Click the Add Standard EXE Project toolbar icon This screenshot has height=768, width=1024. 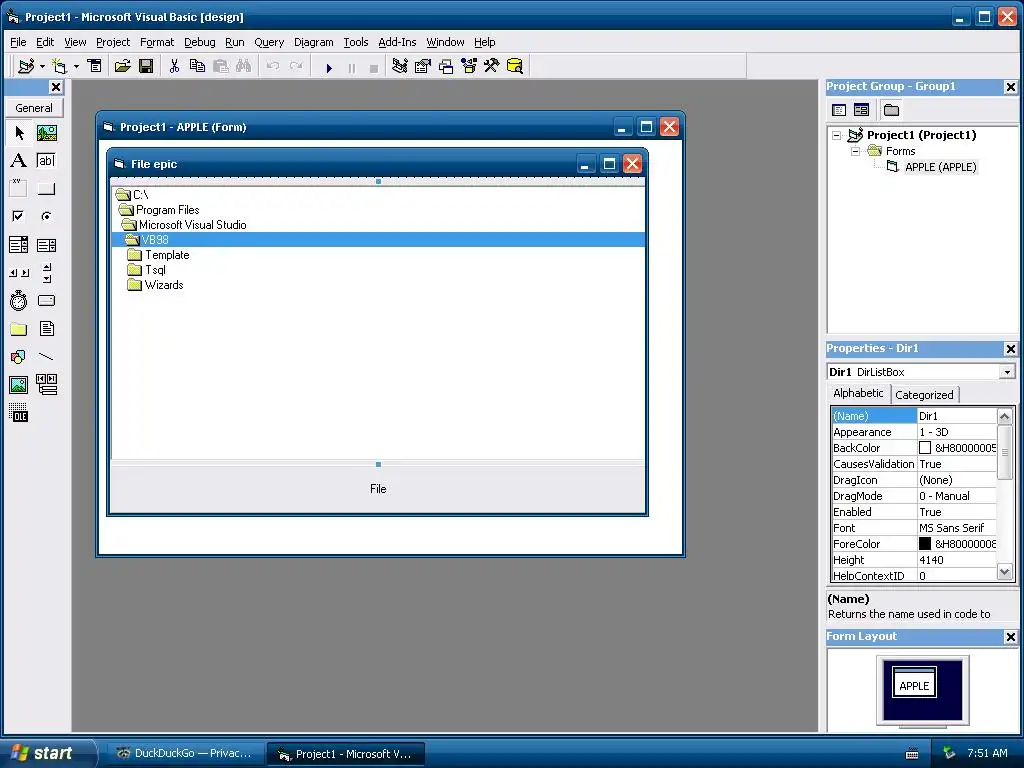(26, 66)
